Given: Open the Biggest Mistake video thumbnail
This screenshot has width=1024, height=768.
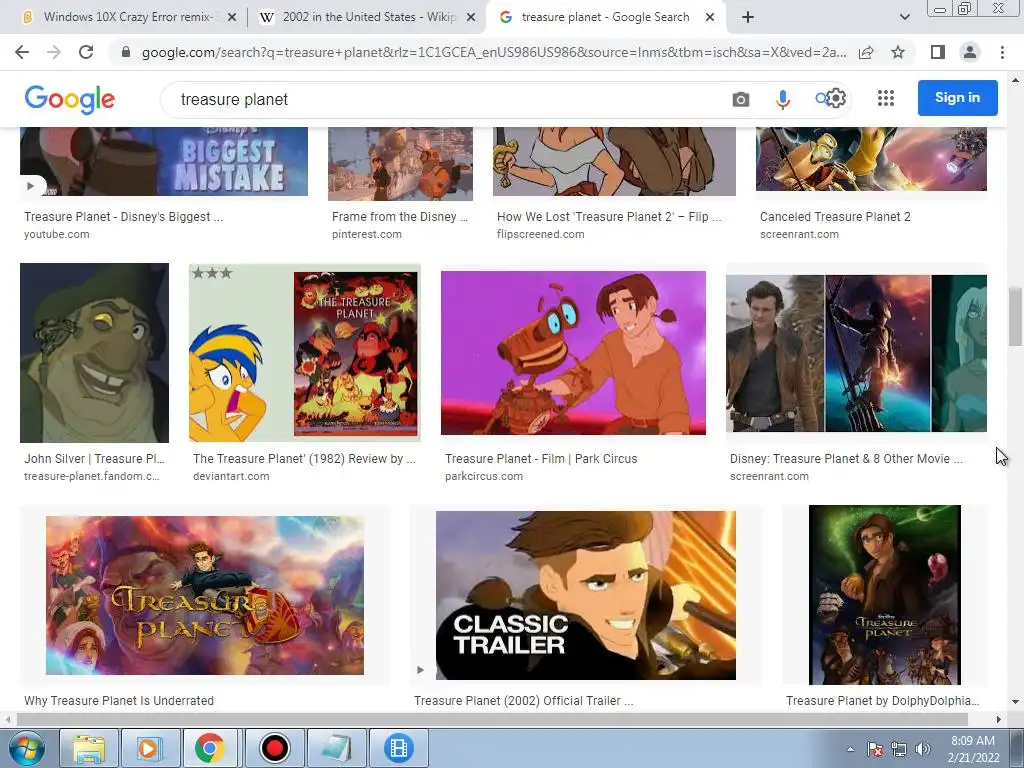Looking at the screenshot, I should [x=164, y=161].
